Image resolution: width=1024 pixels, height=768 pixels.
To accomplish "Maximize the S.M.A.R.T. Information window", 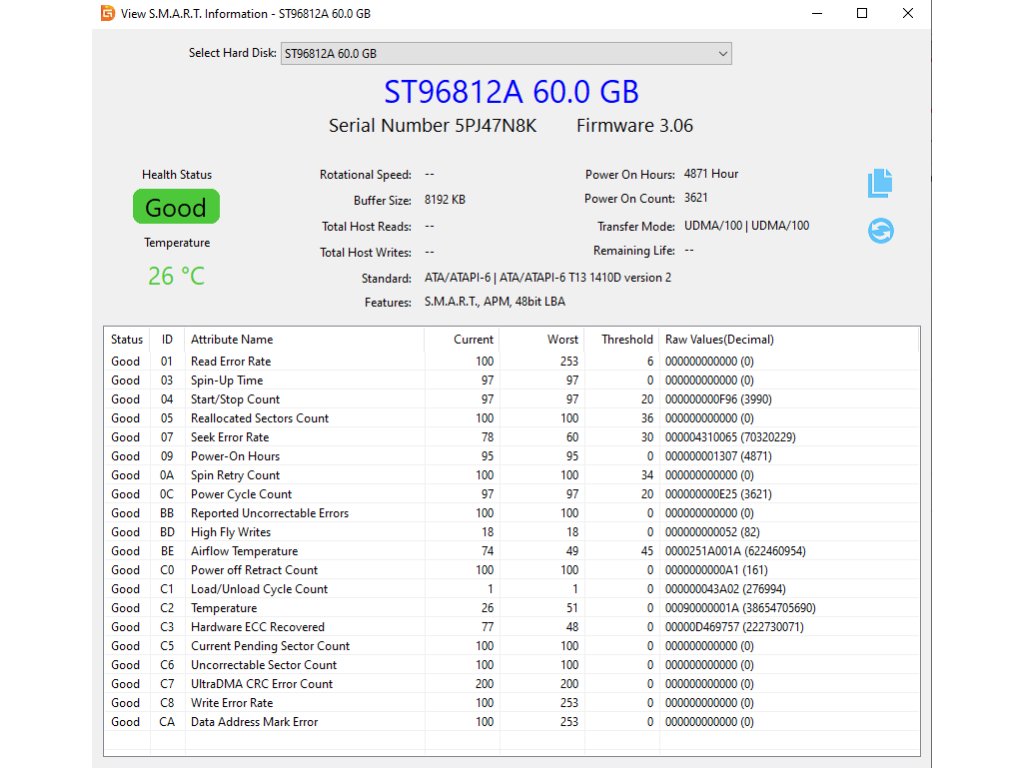I will (862, 13).
